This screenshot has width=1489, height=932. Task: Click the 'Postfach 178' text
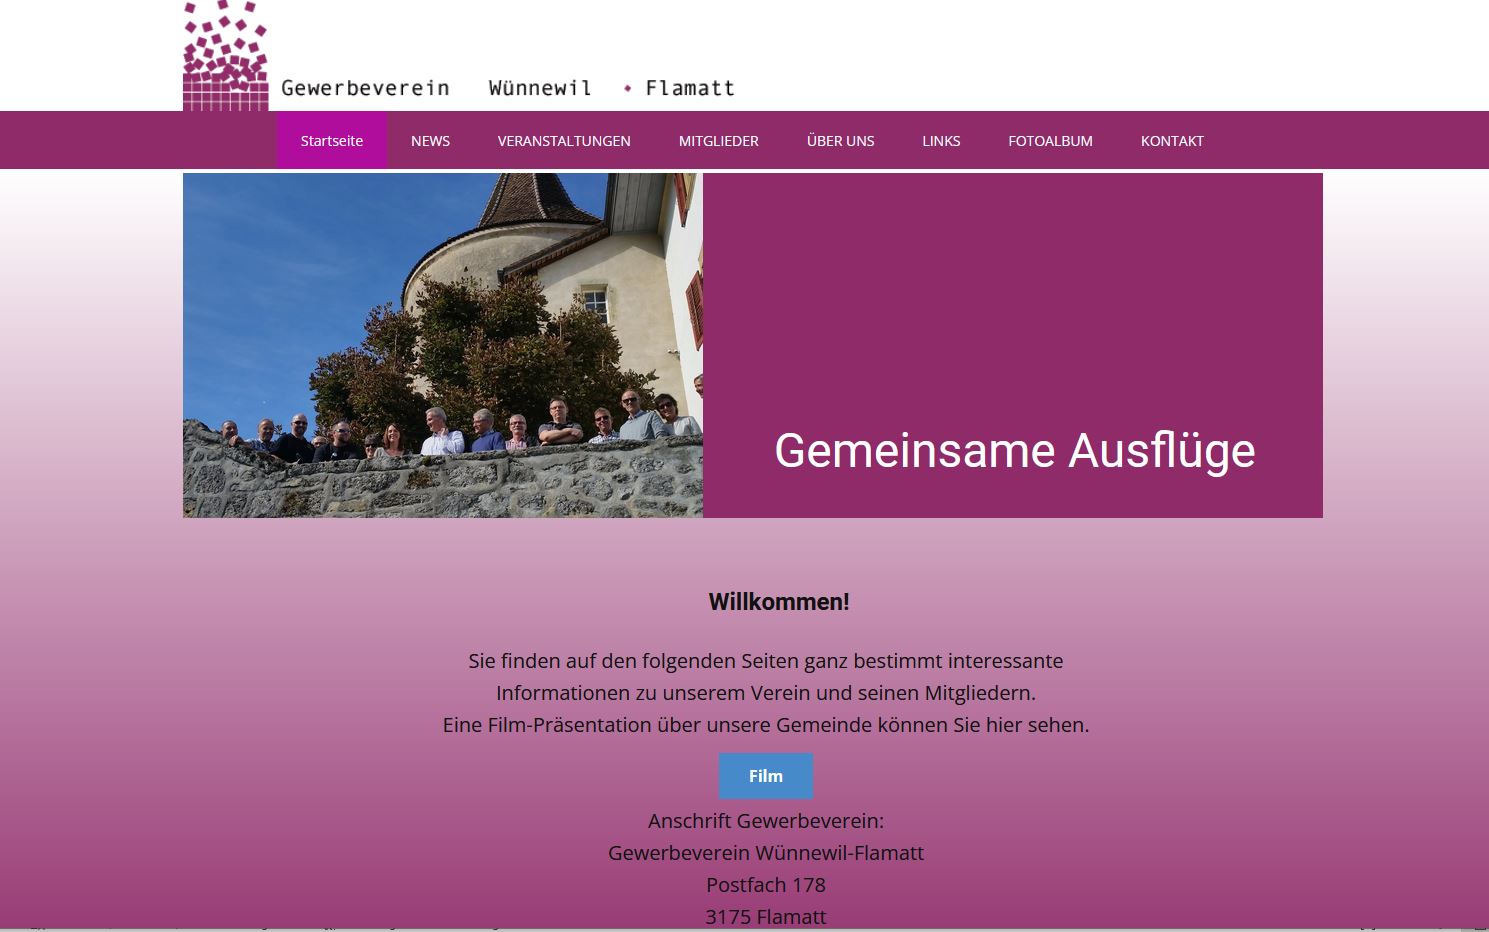click(766, 885)
